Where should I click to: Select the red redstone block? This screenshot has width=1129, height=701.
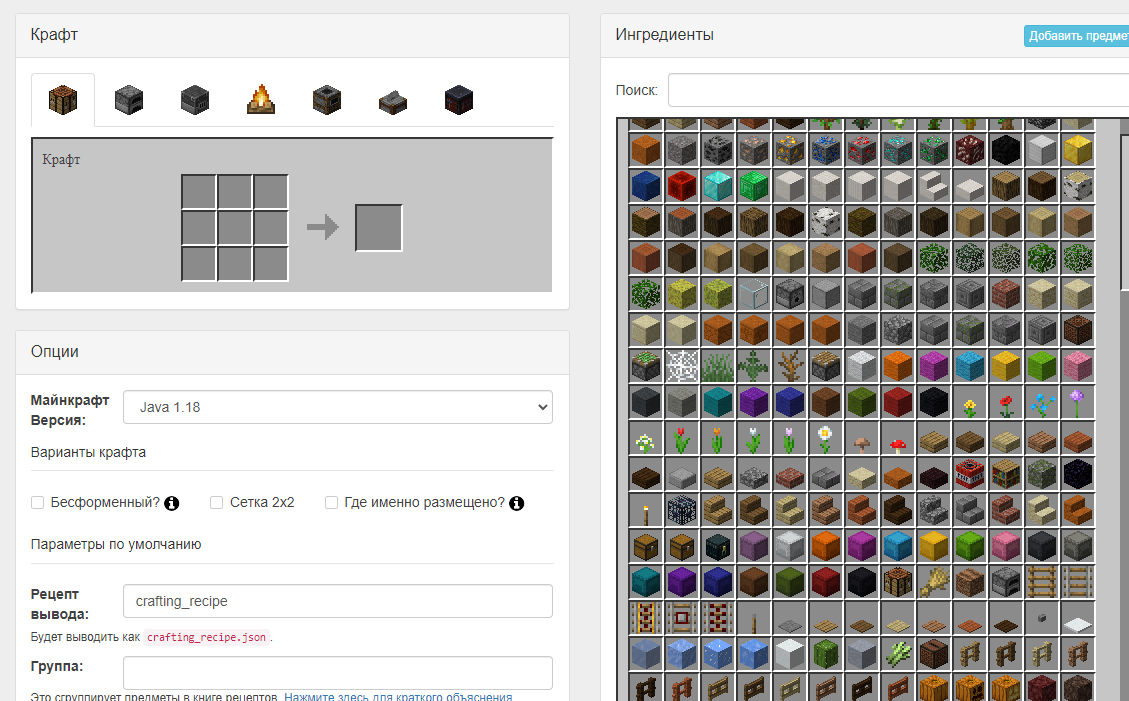point(681,186)
